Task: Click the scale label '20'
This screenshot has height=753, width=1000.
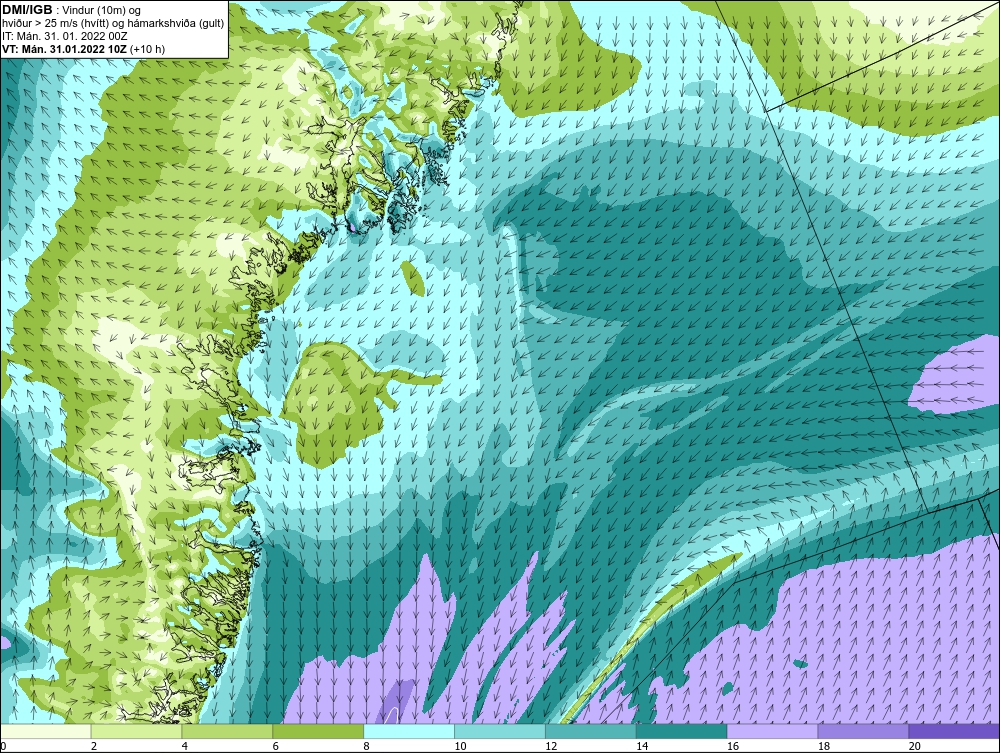Action: click(x=915, y=746)
